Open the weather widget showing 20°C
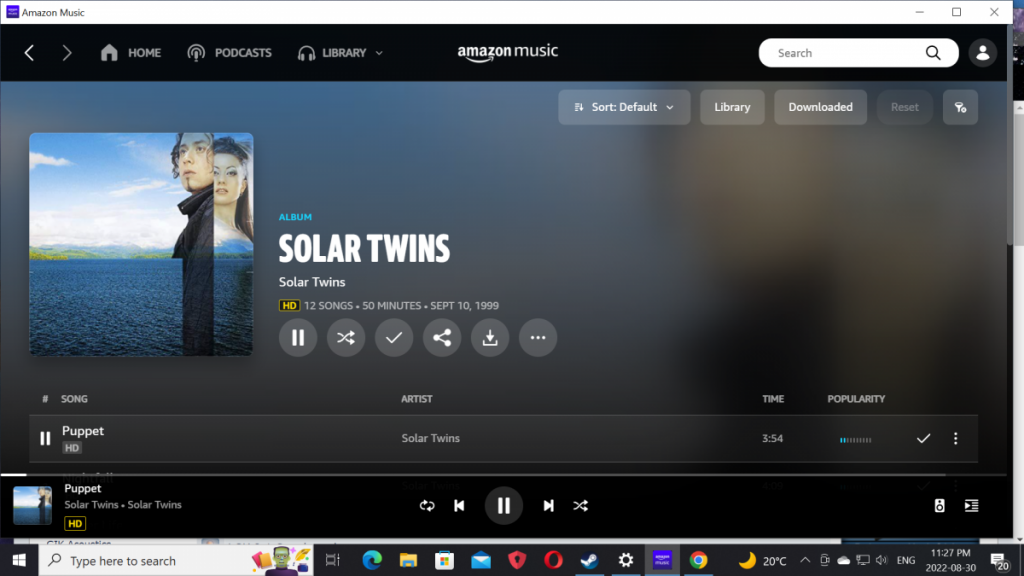Screen dimensions: 1024x576 pyautogui.click(x=761, y=560)
